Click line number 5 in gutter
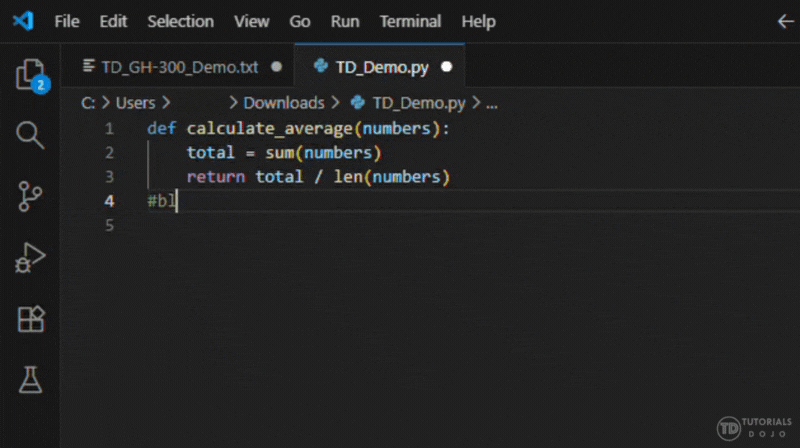Image resolution: width=800 pixels, height=448 pixels. click(x=110, y=225)
